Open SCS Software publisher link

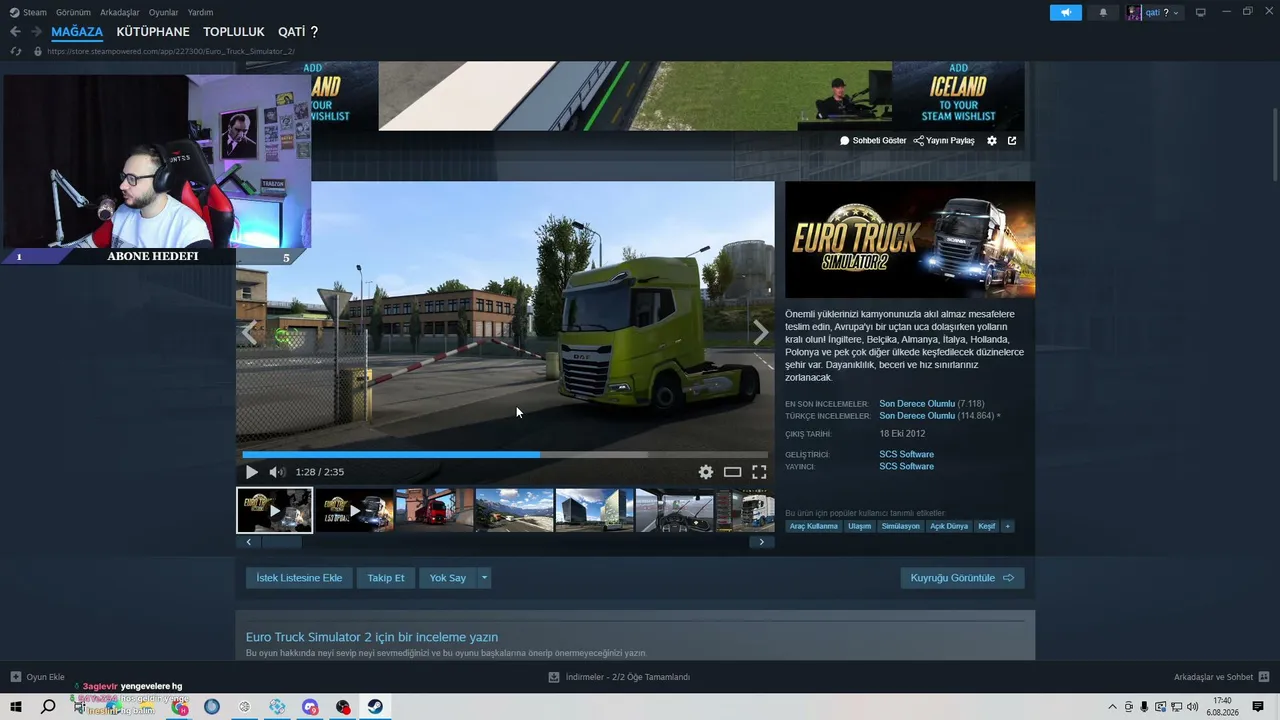[906, 466]
